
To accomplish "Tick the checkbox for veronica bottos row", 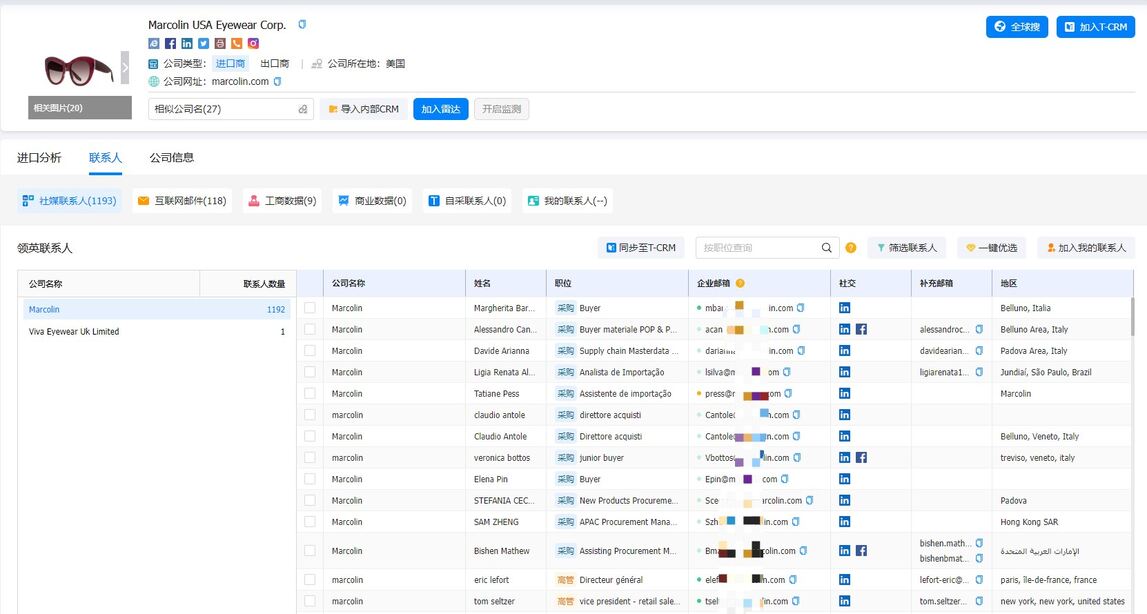I will (310, 457).
